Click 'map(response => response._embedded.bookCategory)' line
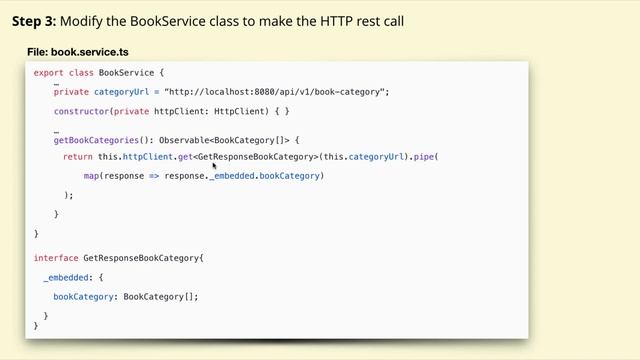 pos(204,176)
